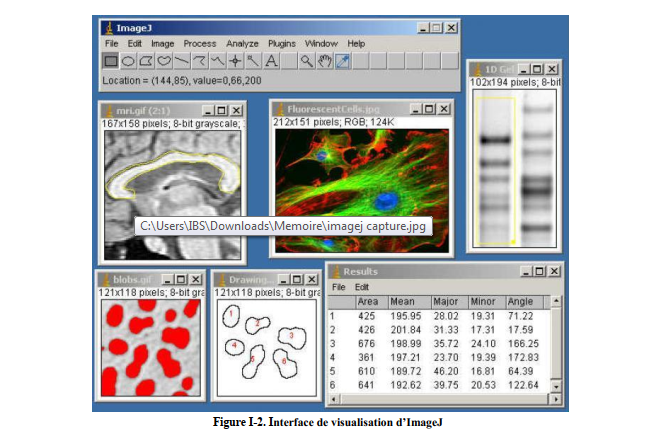The height and width of the screenshot is (440, 663).
Task: Activate the Hand scrolling tool
Action: click(x=325, y=62)
